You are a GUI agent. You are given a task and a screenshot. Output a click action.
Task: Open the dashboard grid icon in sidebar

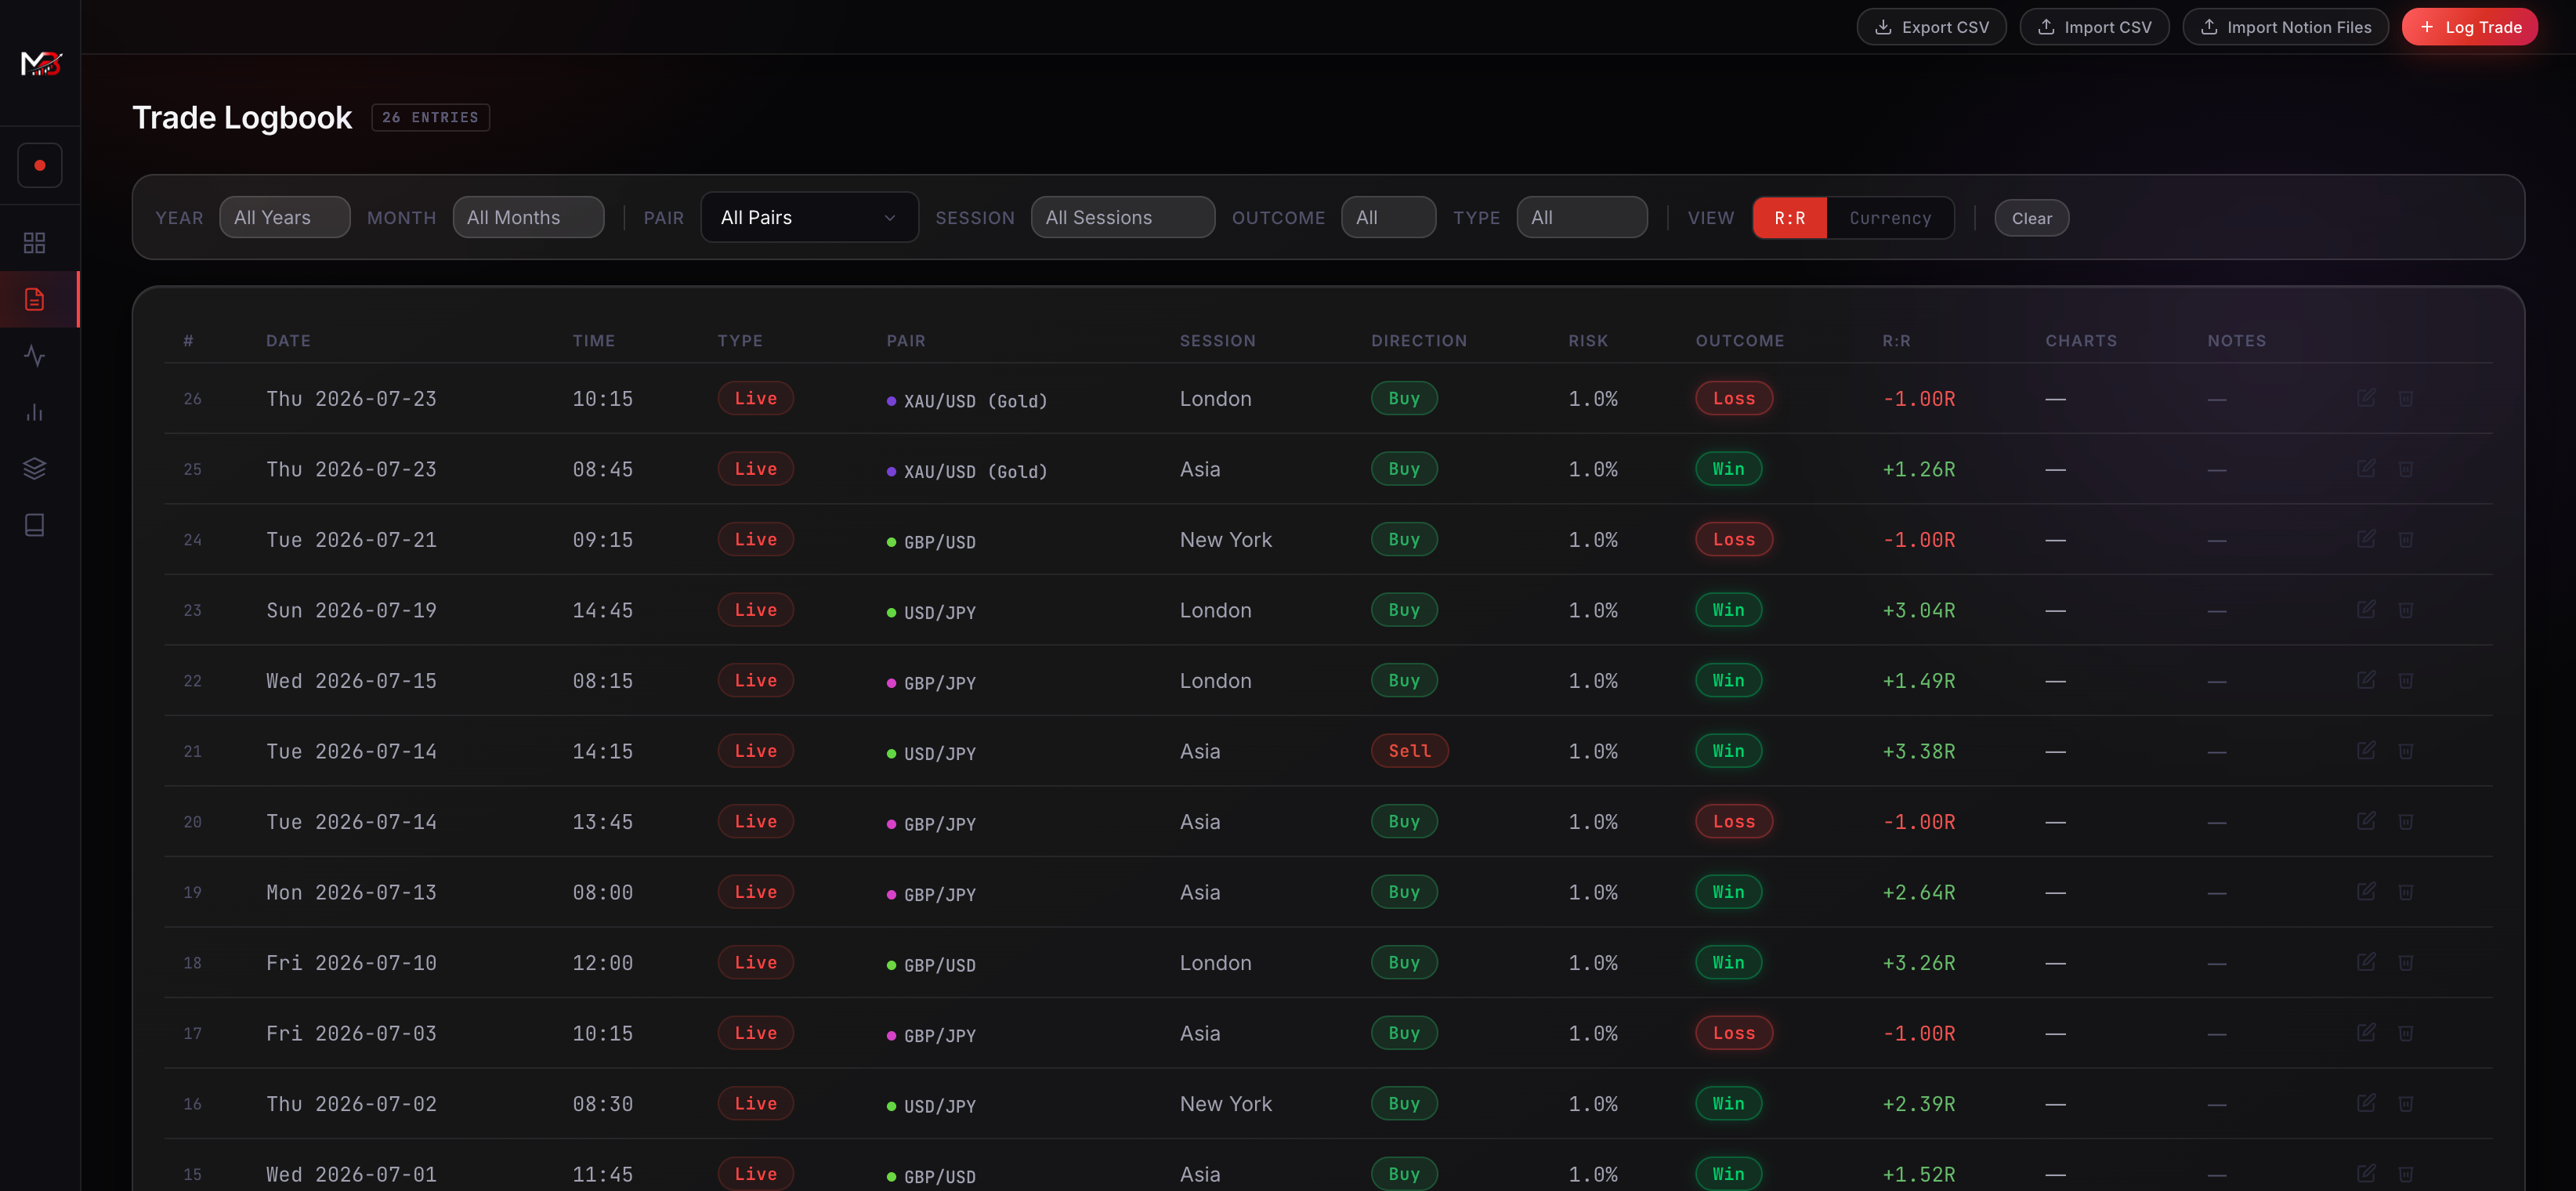(35, 243)
